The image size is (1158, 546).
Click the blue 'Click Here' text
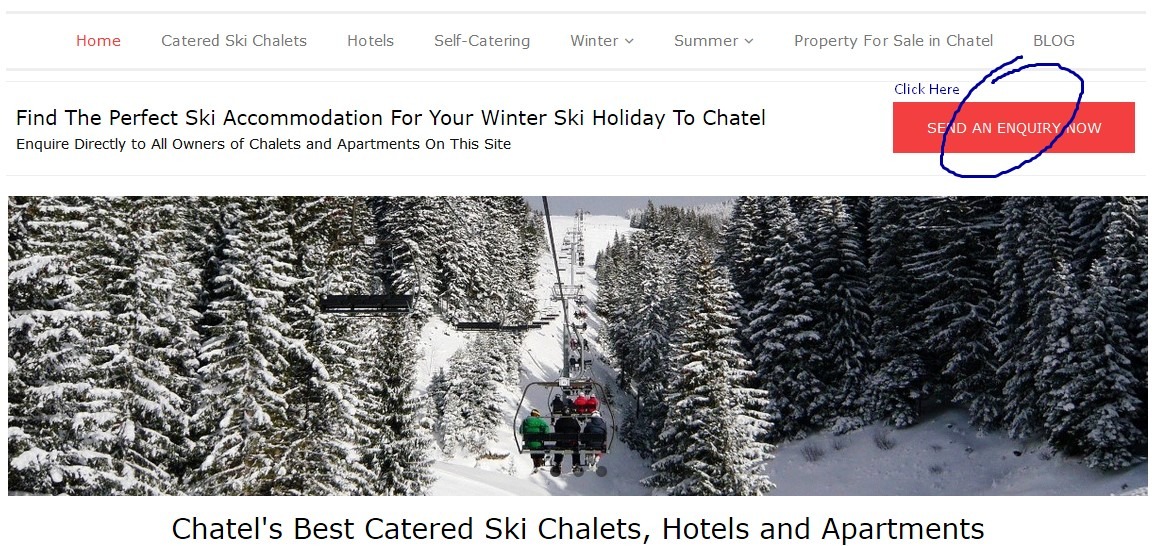point(926,89)
